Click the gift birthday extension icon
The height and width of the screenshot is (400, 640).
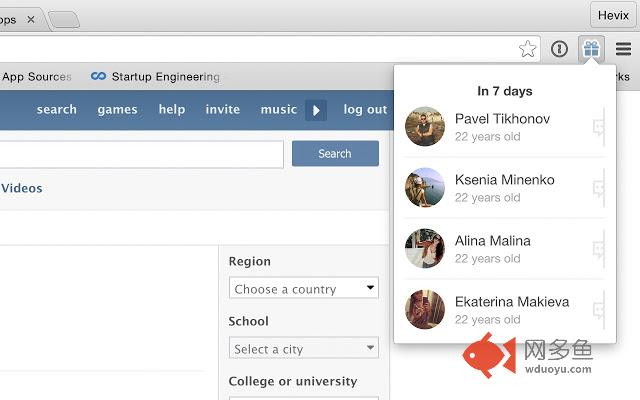(591, 49)
